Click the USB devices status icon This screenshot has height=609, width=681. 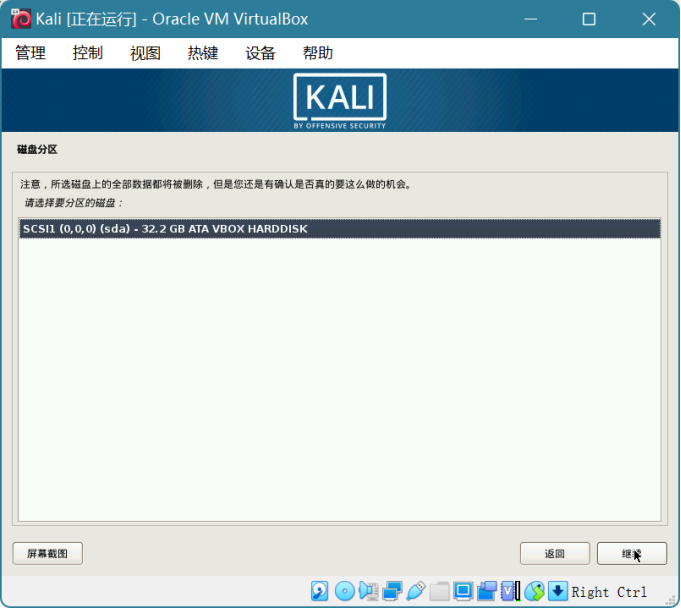416,591
